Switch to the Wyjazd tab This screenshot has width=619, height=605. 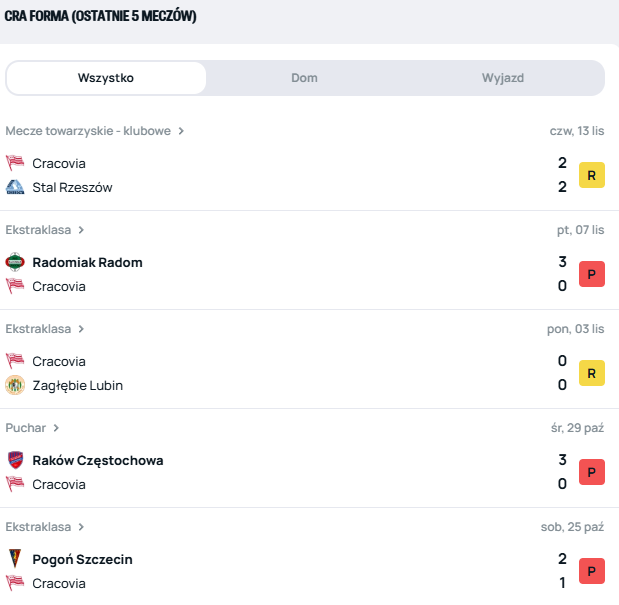[x=503, y=78]
